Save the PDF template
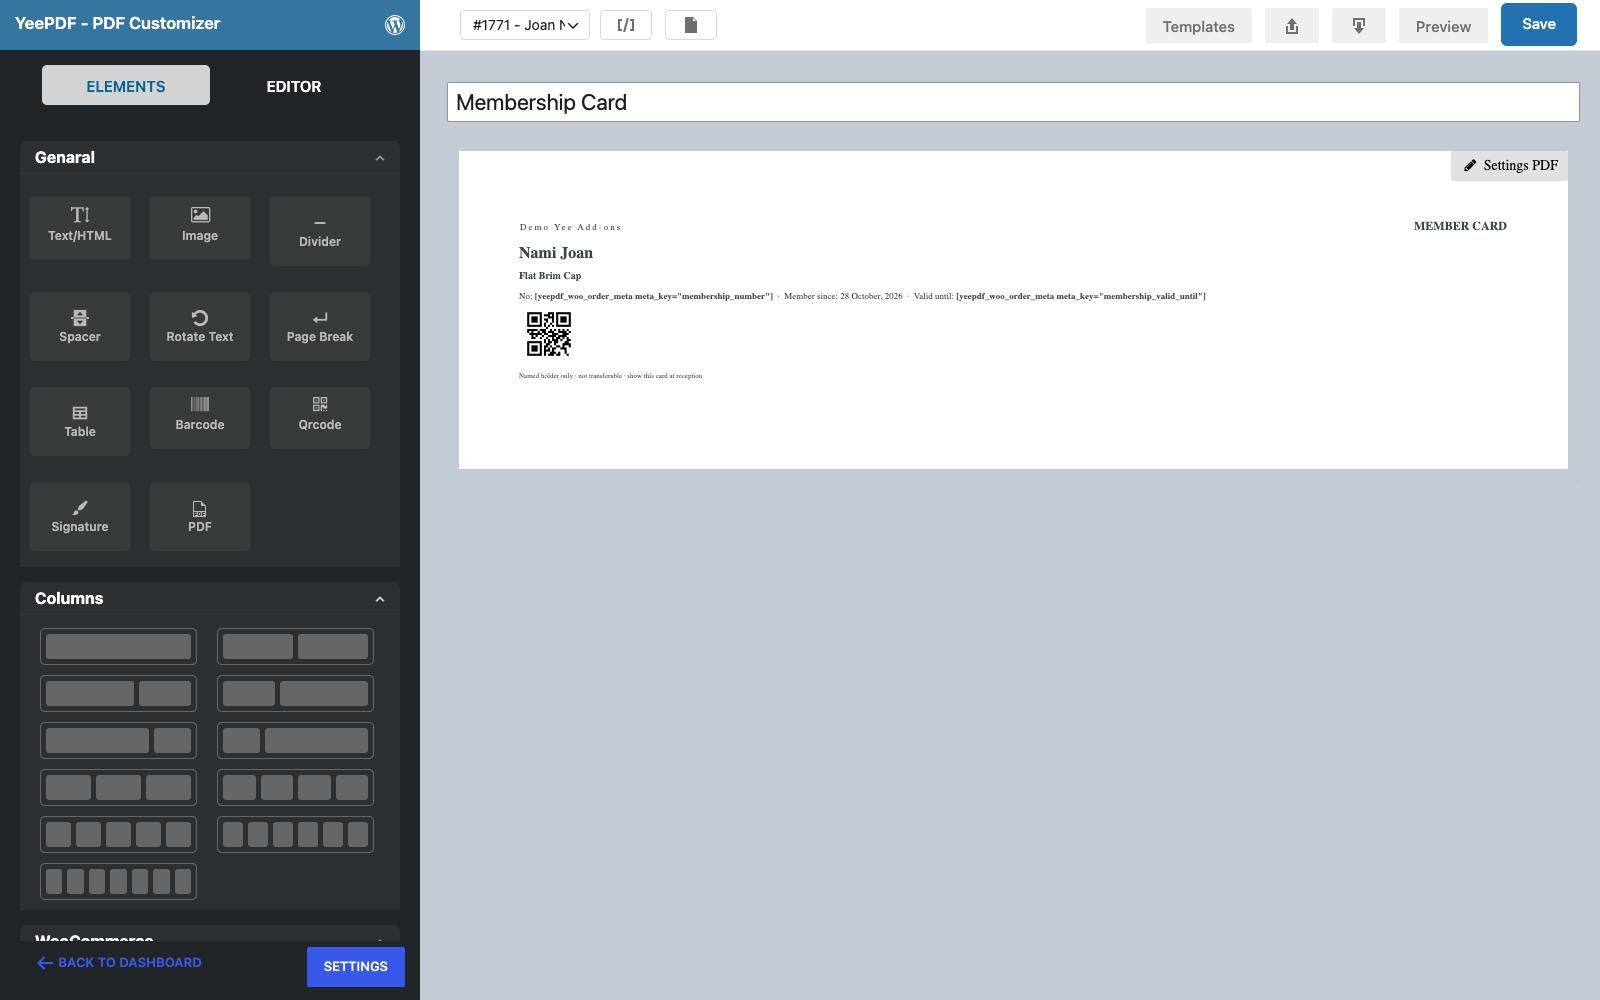The width and height of the screenshot is (1600, 1000). (1539, 24)
